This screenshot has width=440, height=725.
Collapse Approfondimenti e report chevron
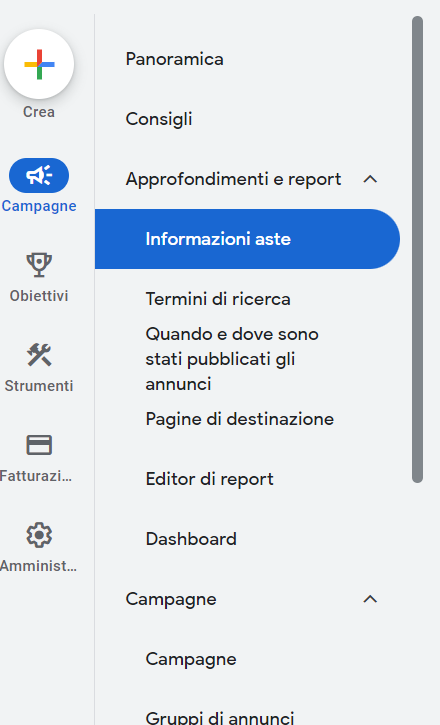click(x=370, y=179)
